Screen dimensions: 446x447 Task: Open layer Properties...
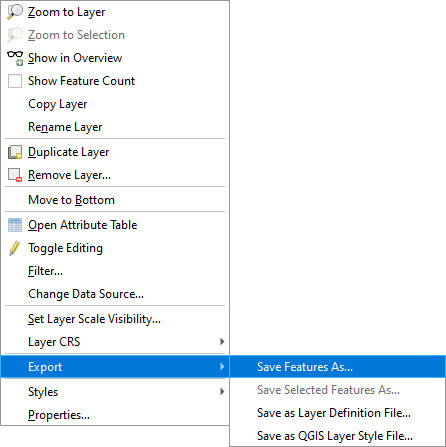(x=115, y=415)
